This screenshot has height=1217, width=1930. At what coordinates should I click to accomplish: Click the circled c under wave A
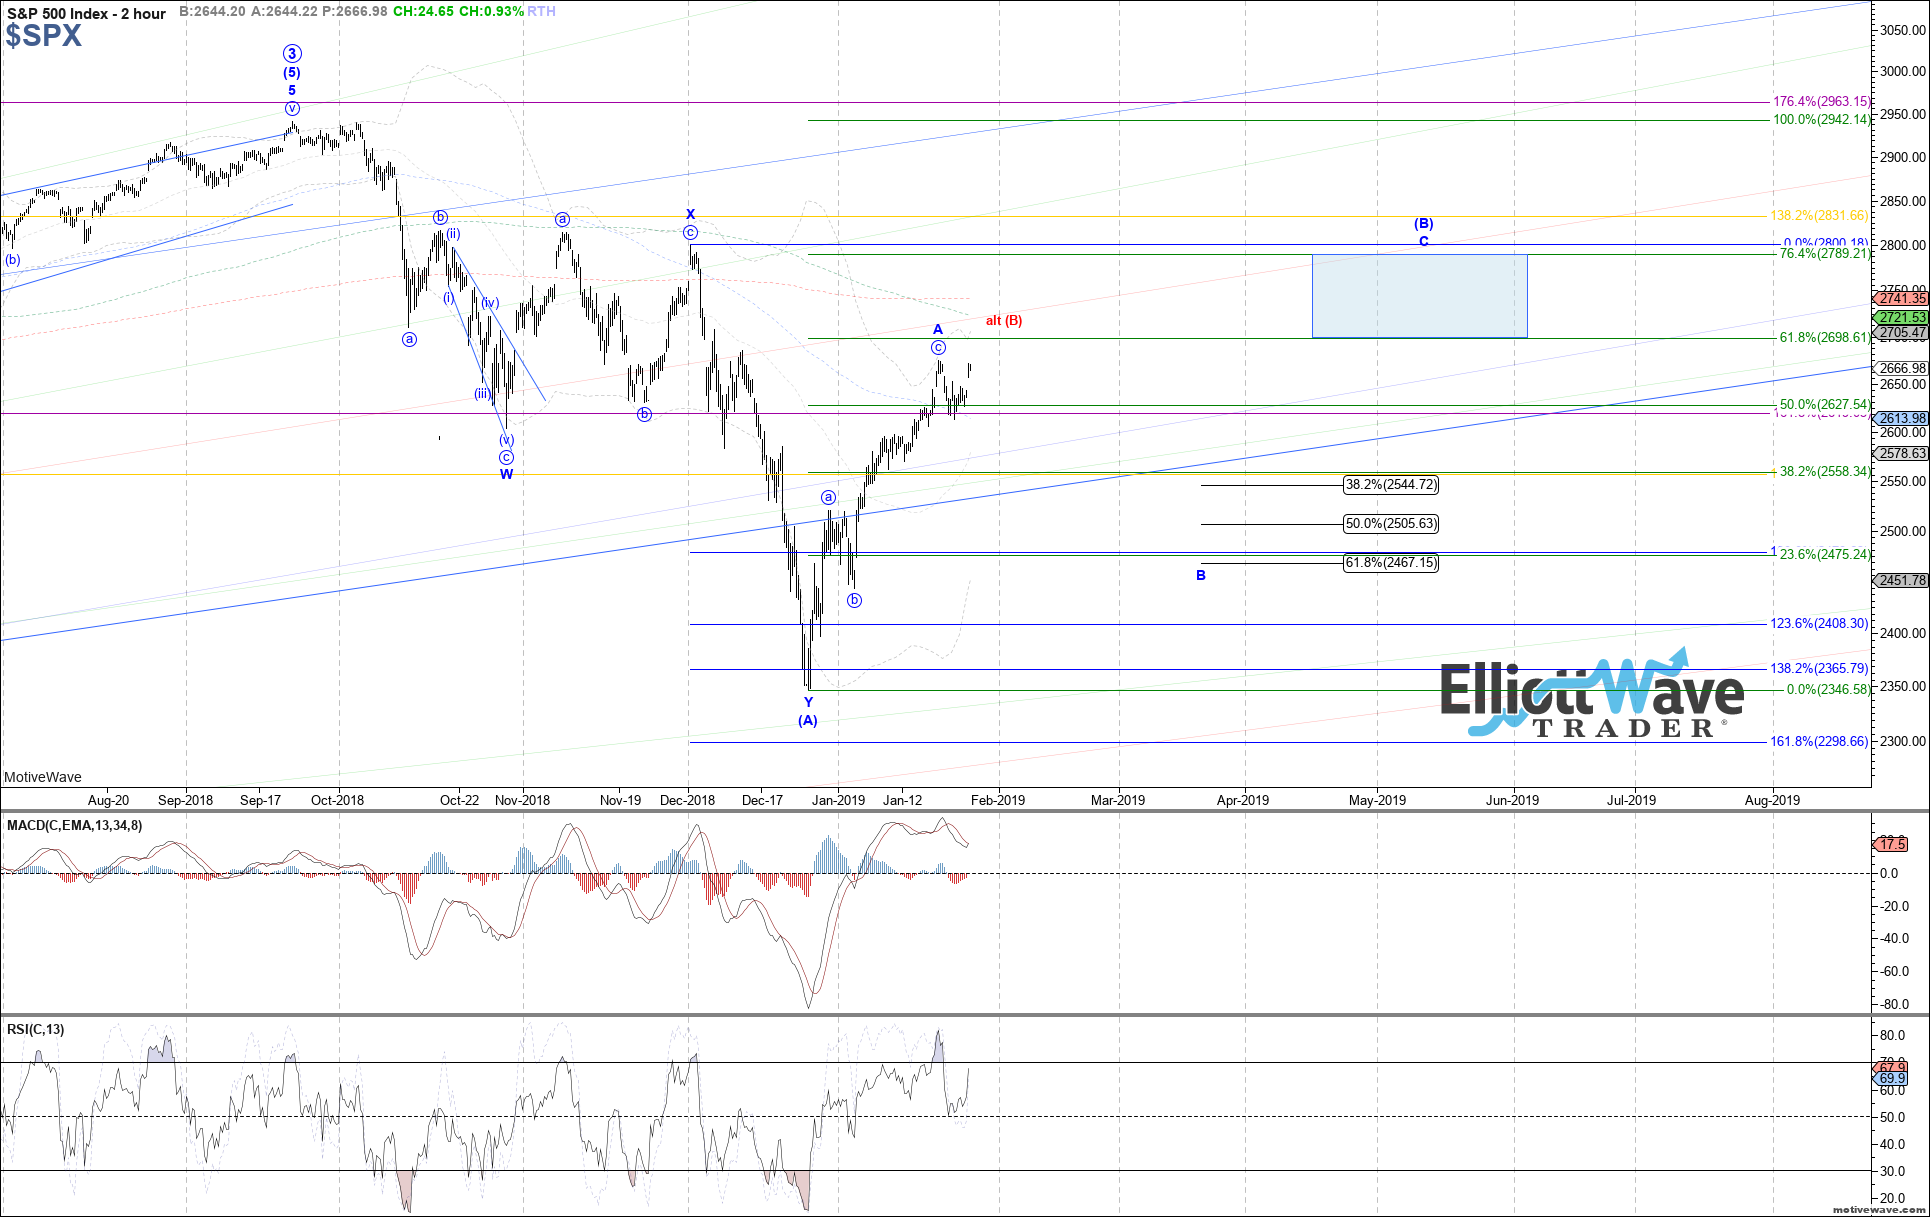tap(938, 347)
